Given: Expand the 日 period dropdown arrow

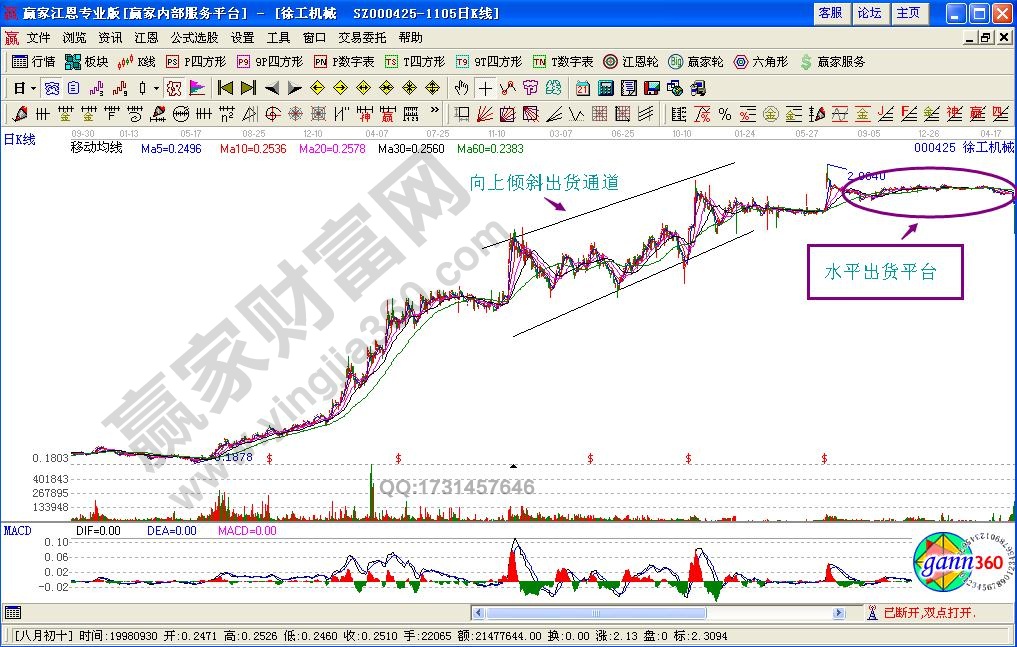Looking at the screenshot, I should 32,88.
